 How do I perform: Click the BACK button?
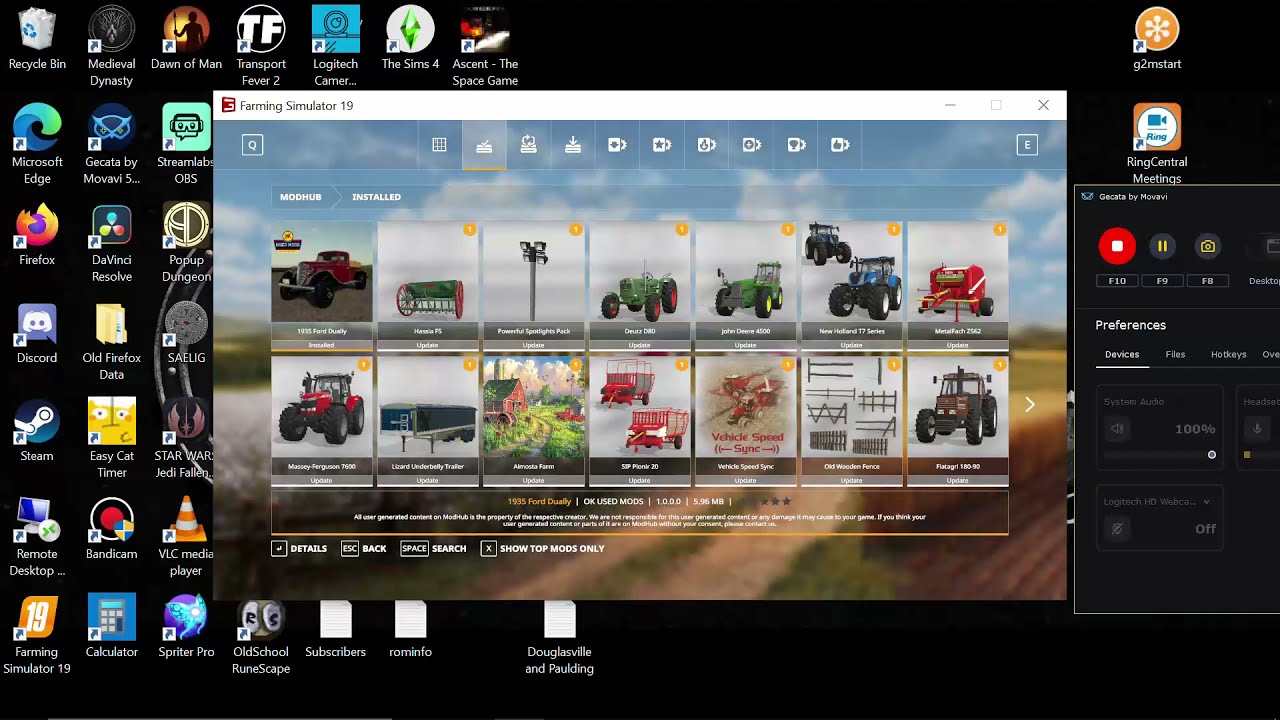point(364,548)
